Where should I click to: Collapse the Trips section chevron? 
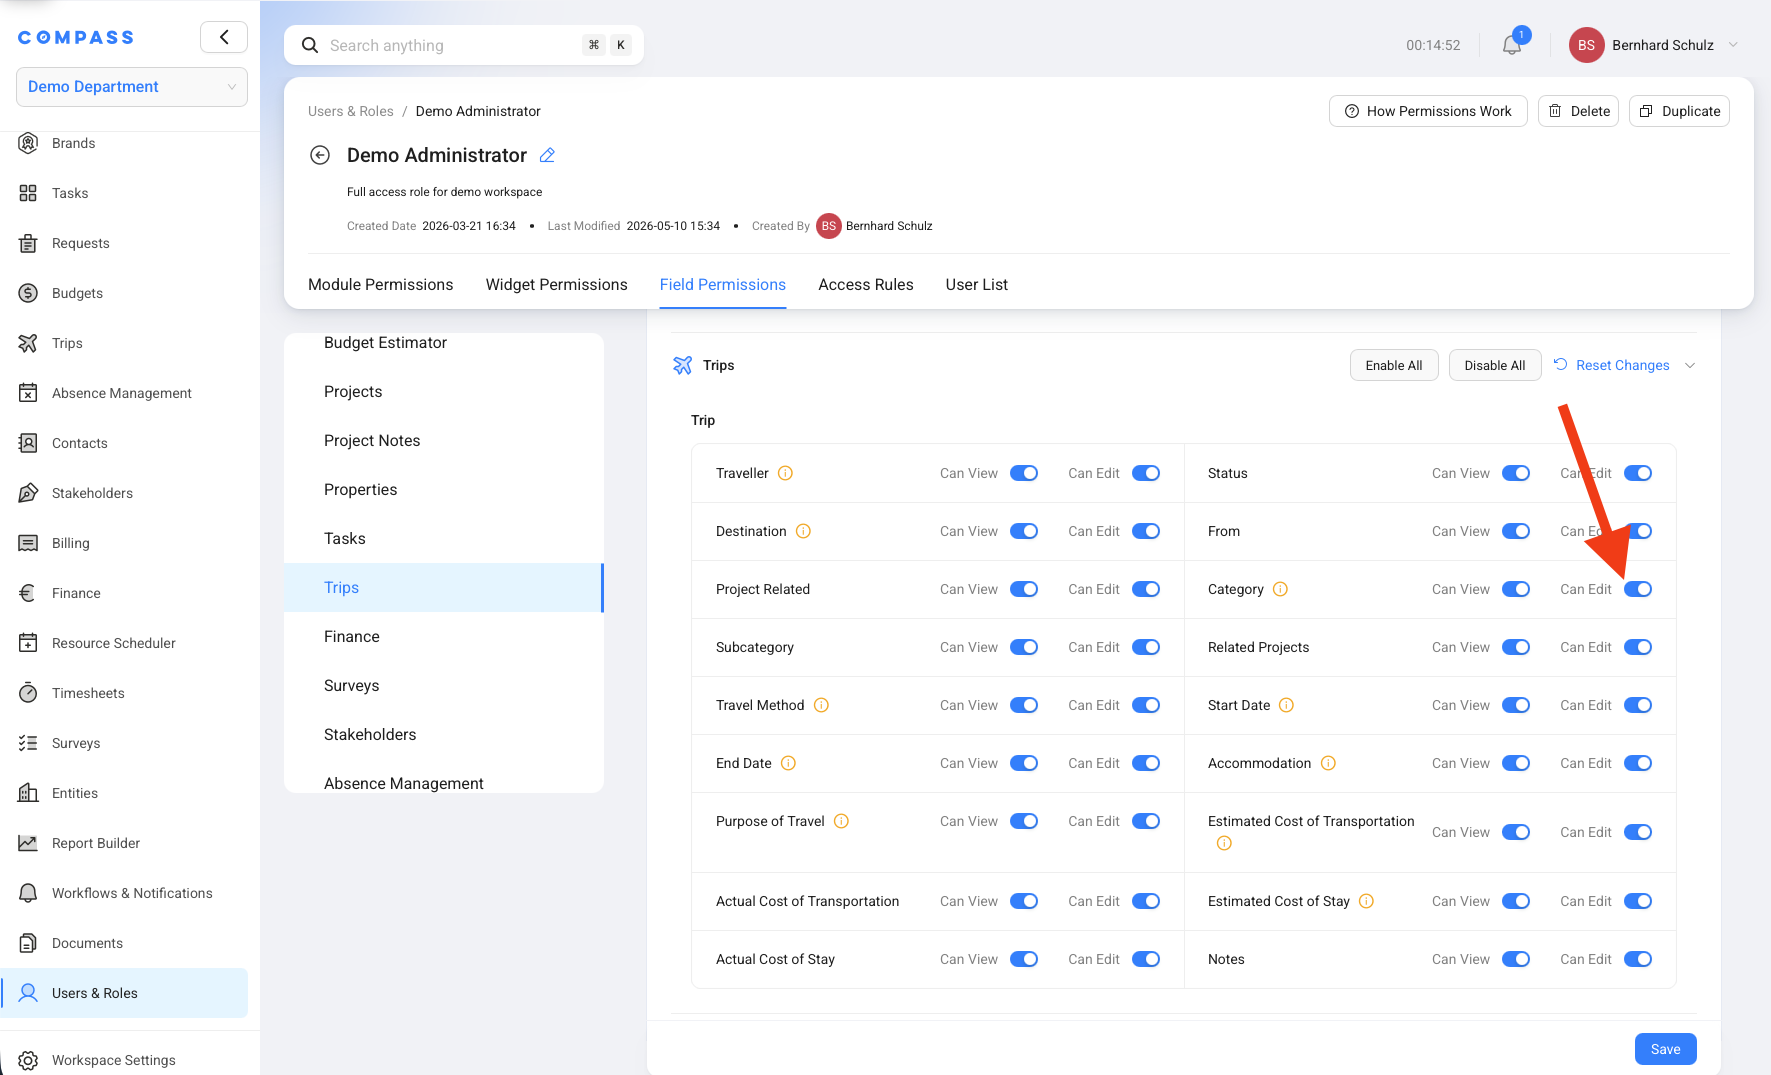point(1690,365)
